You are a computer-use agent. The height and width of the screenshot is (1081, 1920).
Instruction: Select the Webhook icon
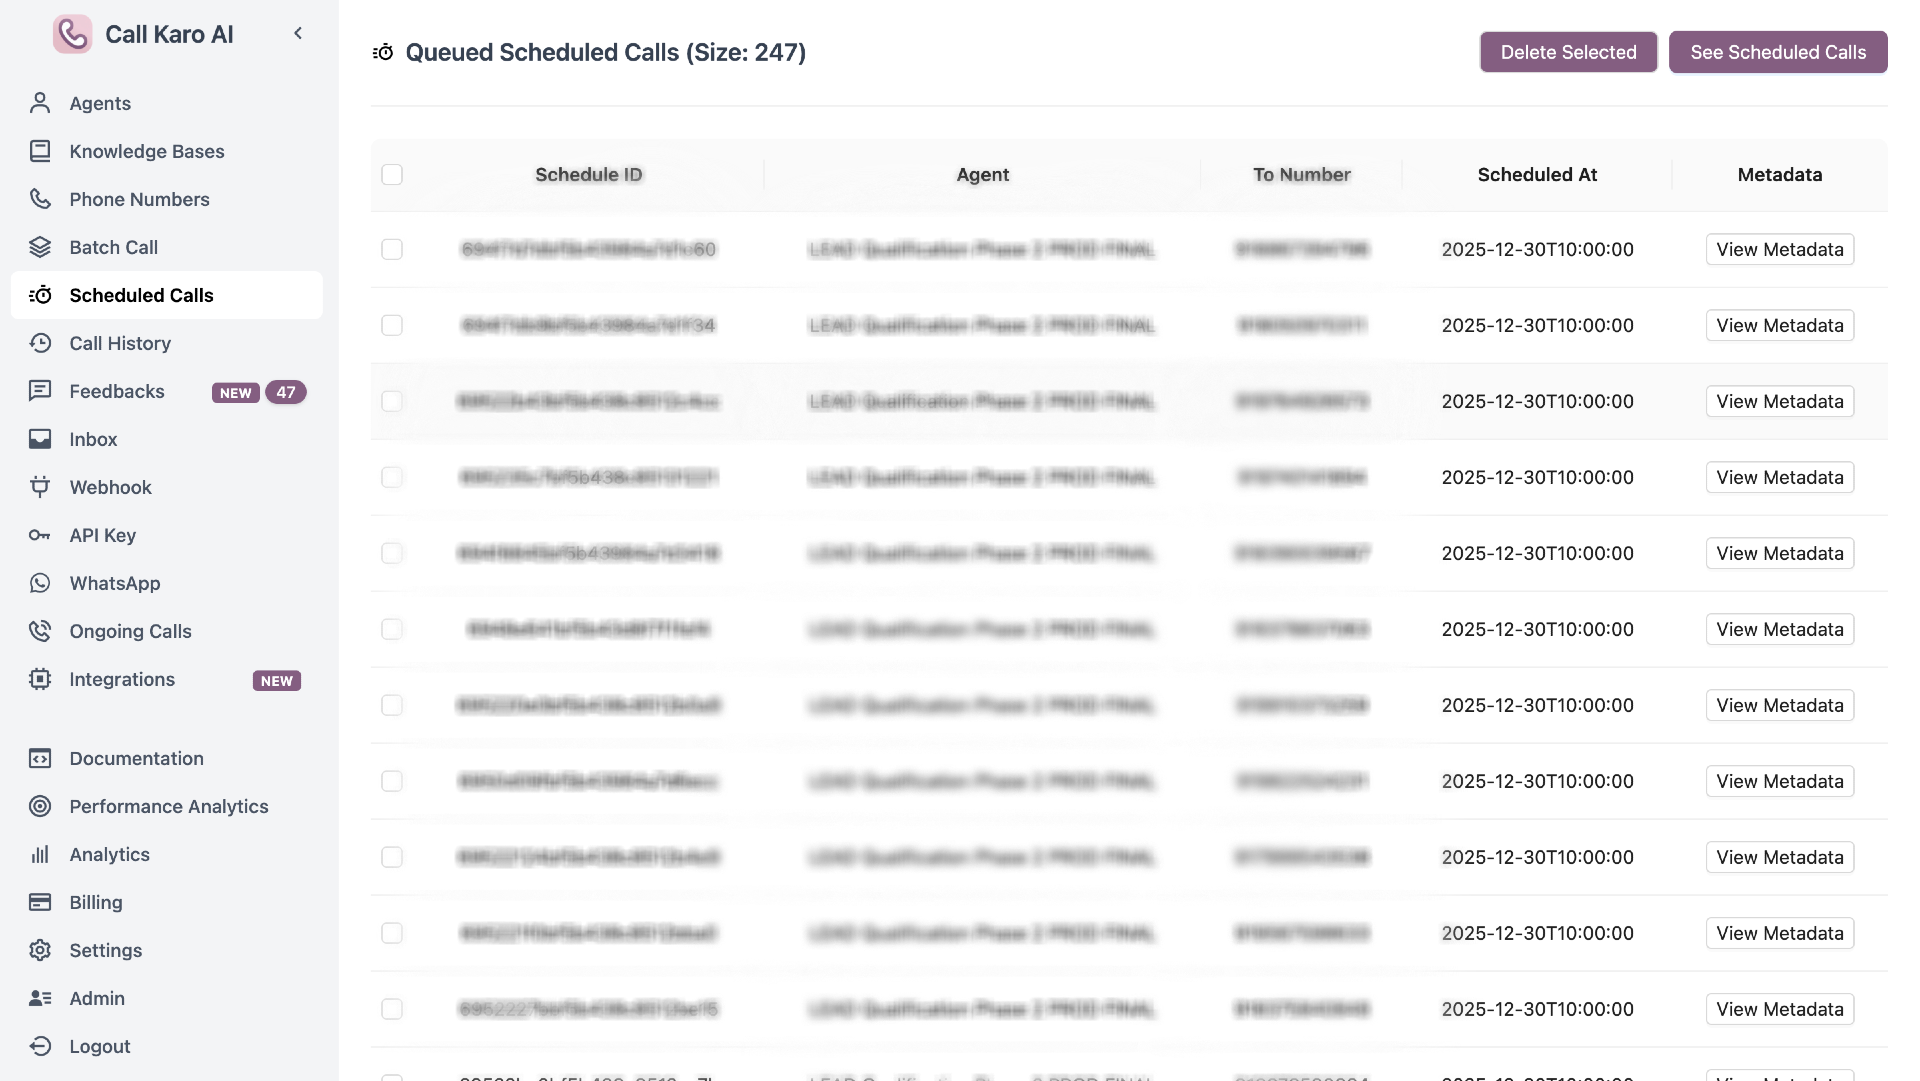[x=39, y=487]
